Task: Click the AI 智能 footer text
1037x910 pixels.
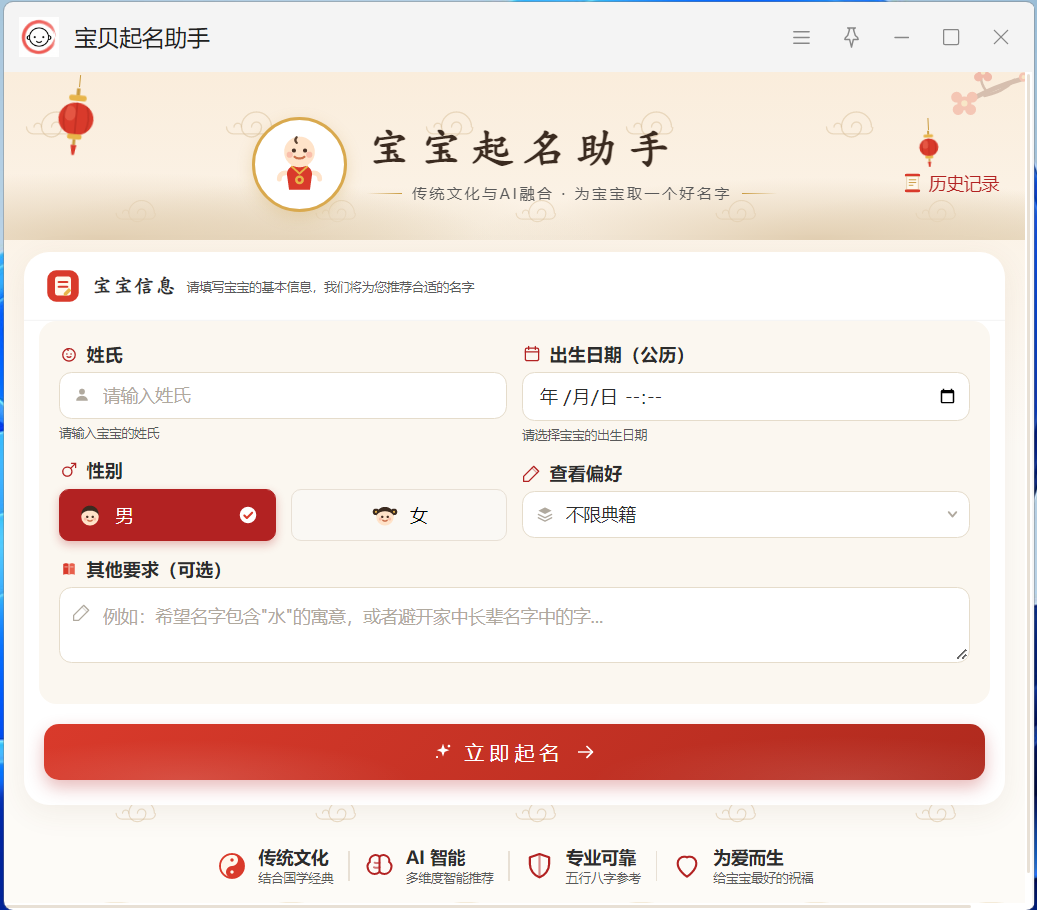Action: click(x=436, y=858)
